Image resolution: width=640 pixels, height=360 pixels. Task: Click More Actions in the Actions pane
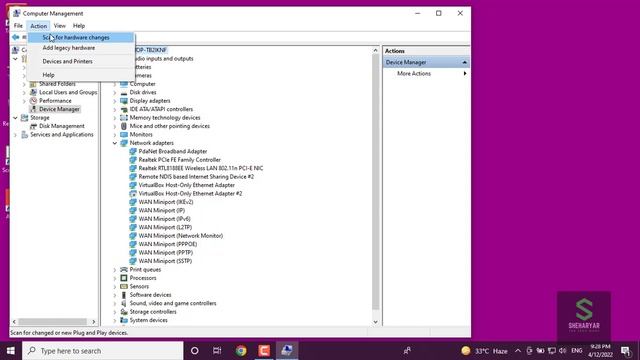(414, 73)
